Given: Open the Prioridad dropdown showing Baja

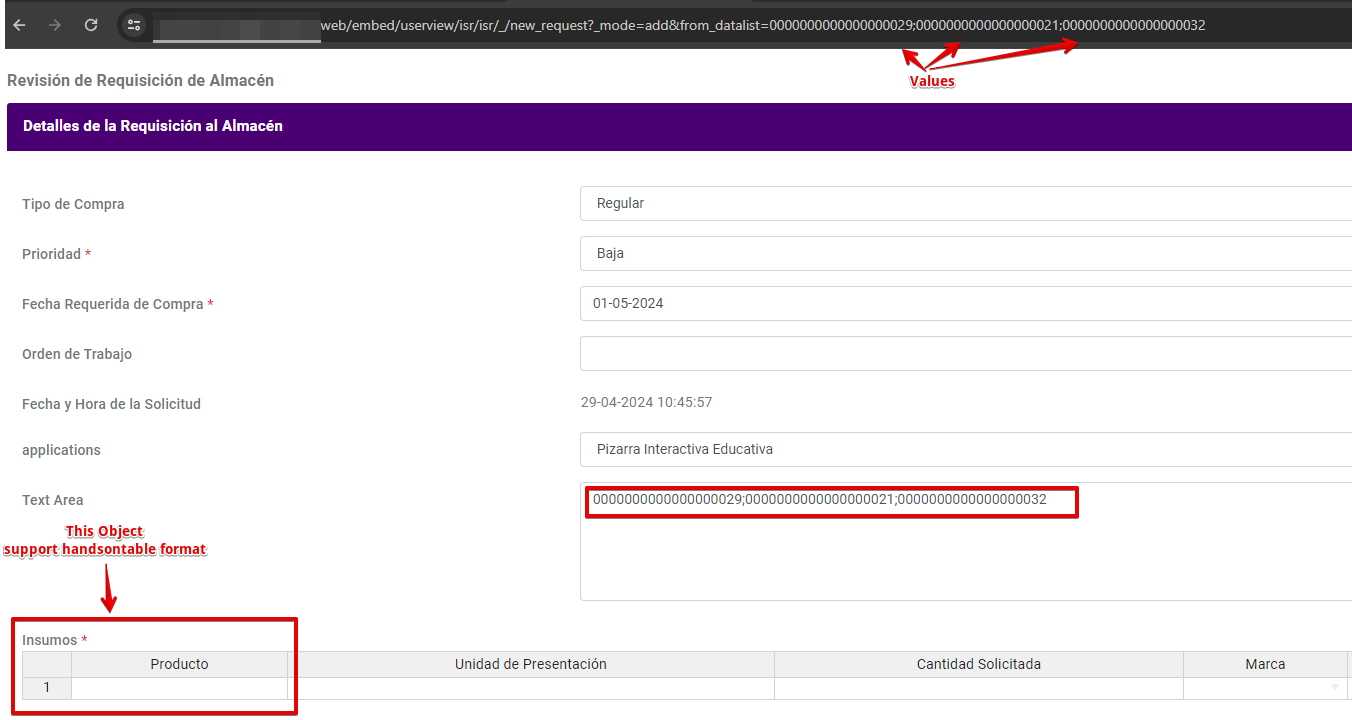Looking at the screenshot, I should pyautogui.click(x=966, y=253).
